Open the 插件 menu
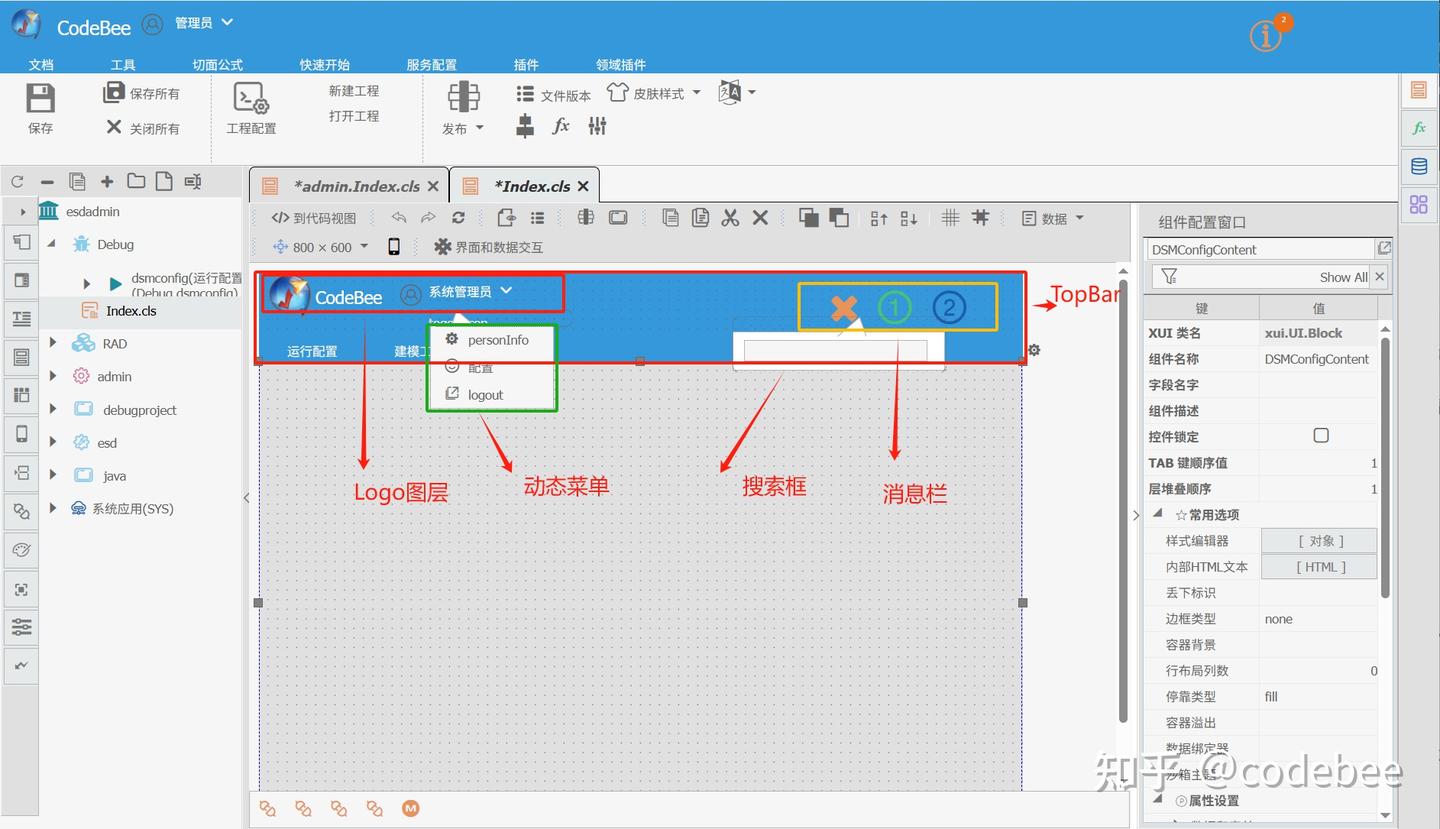Image resolution: width=1440 pixels, height=829 pixels. click(x=526, y=65)
